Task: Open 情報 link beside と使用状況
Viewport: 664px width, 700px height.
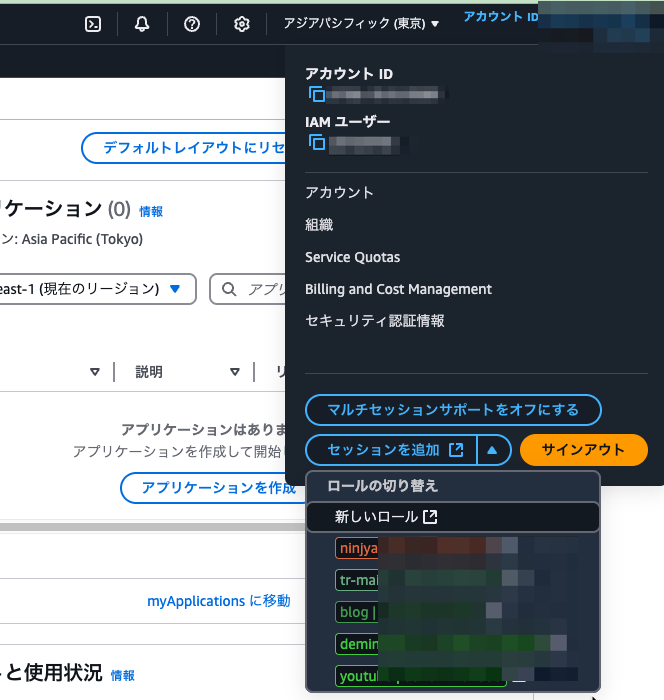Action: (122, 675)
